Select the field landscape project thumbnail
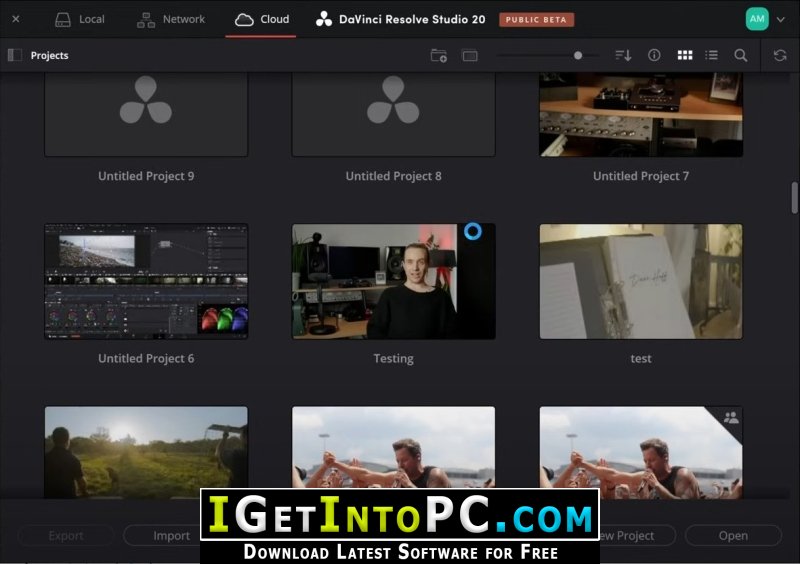The width and height of the screenshot is (800, 564). coord(146,452)
